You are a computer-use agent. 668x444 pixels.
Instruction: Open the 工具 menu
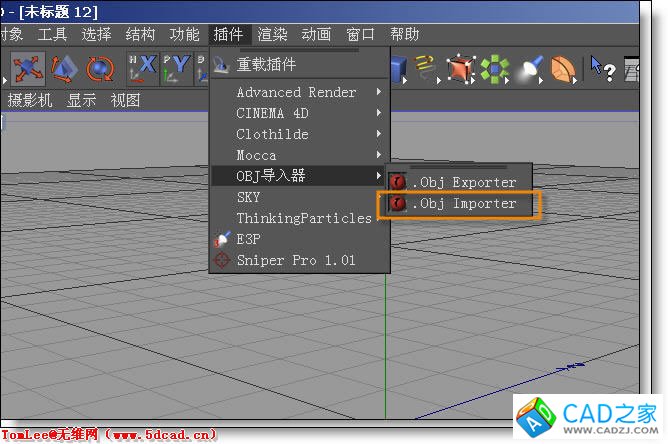pyautogui.click(x=52, y=34)
